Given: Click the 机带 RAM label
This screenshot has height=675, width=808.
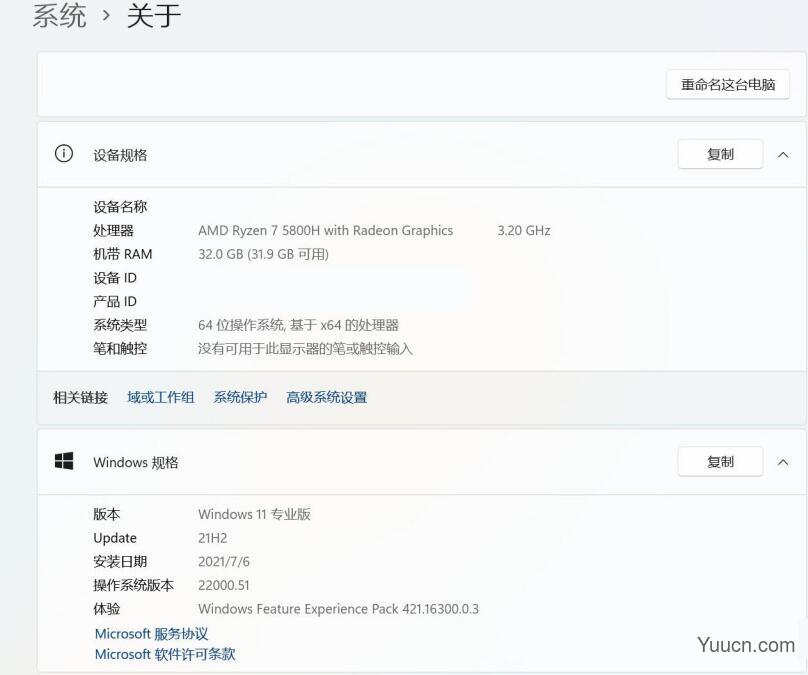Looking at the screenshot, I should pos(123,254).
